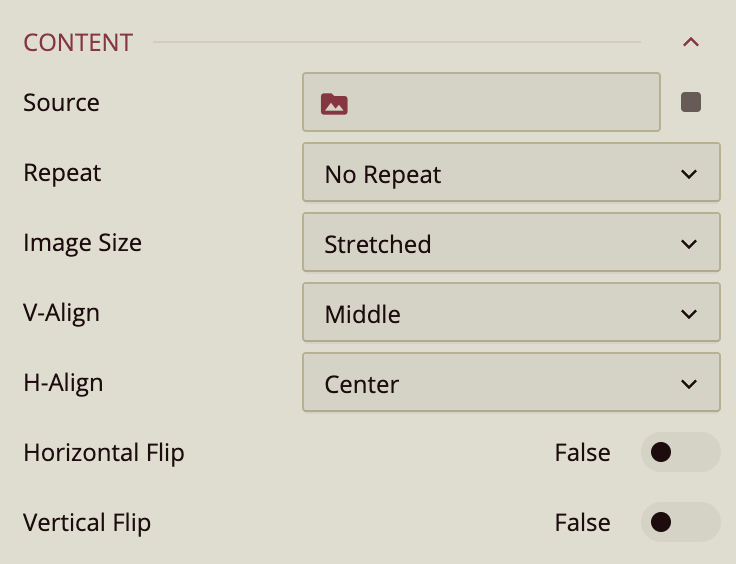Collapse the CONTENT section chevron

pyautogui.click(x=690, y=42)
